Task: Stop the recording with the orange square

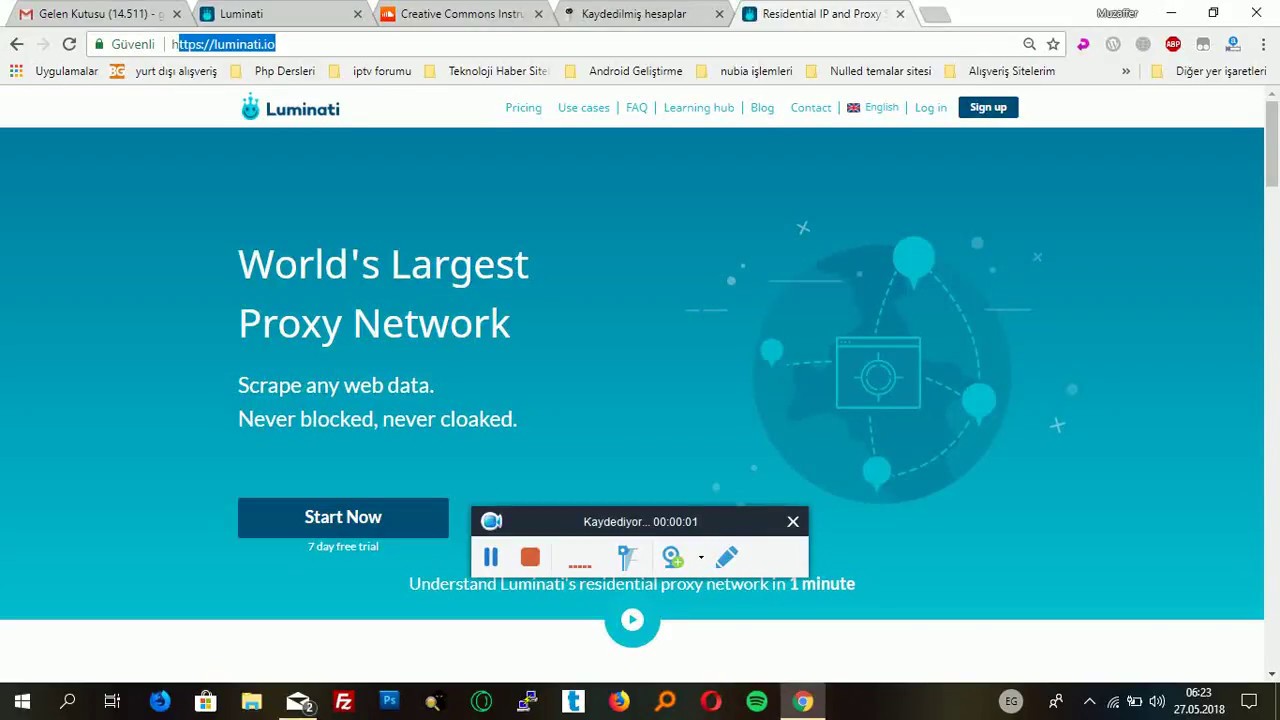Action: pos(530,557)
